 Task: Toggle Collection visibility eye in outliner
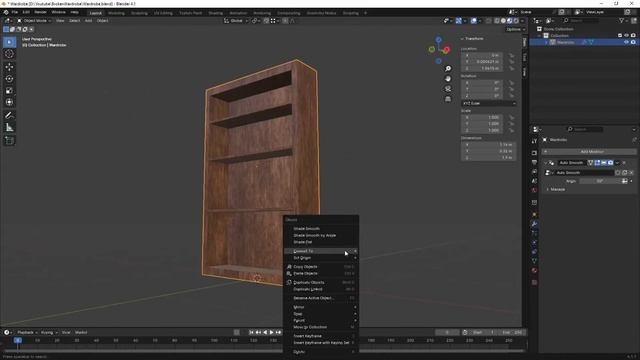[626, 36]
